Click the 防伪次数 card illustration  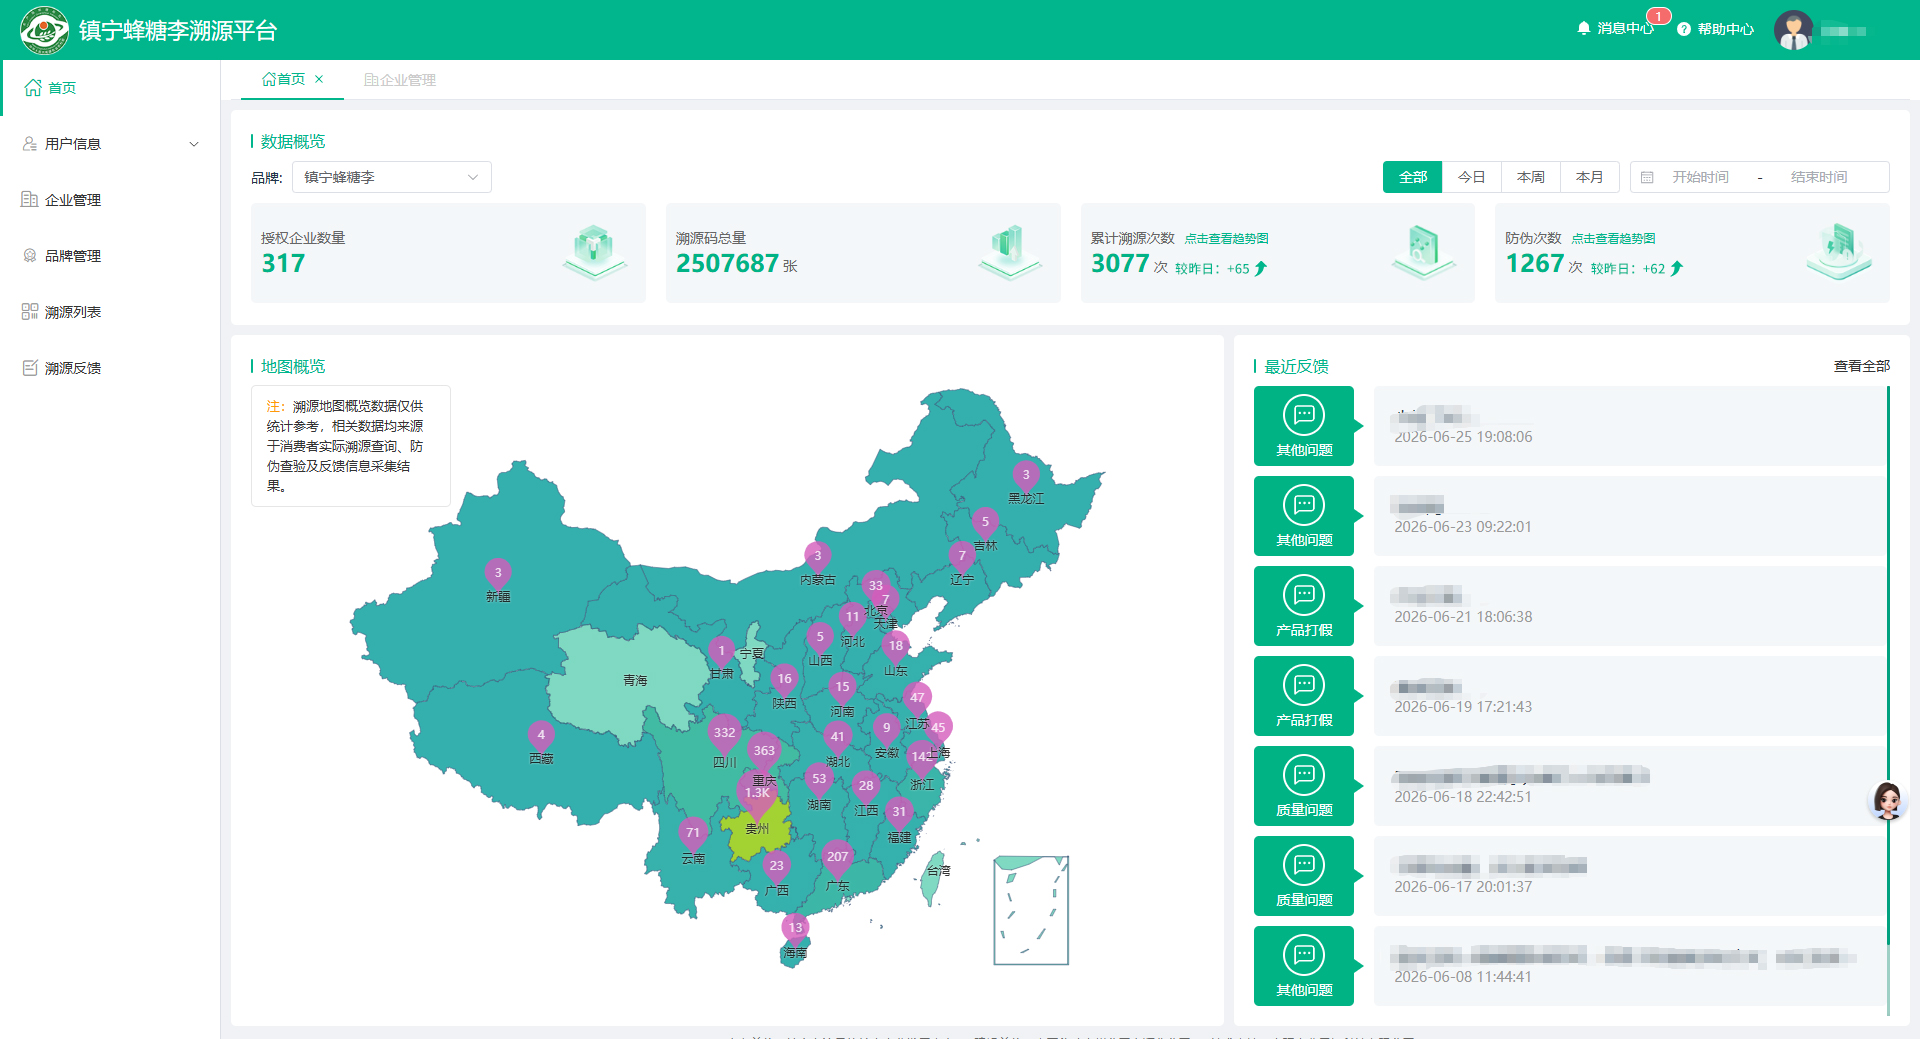(1839, 252)
